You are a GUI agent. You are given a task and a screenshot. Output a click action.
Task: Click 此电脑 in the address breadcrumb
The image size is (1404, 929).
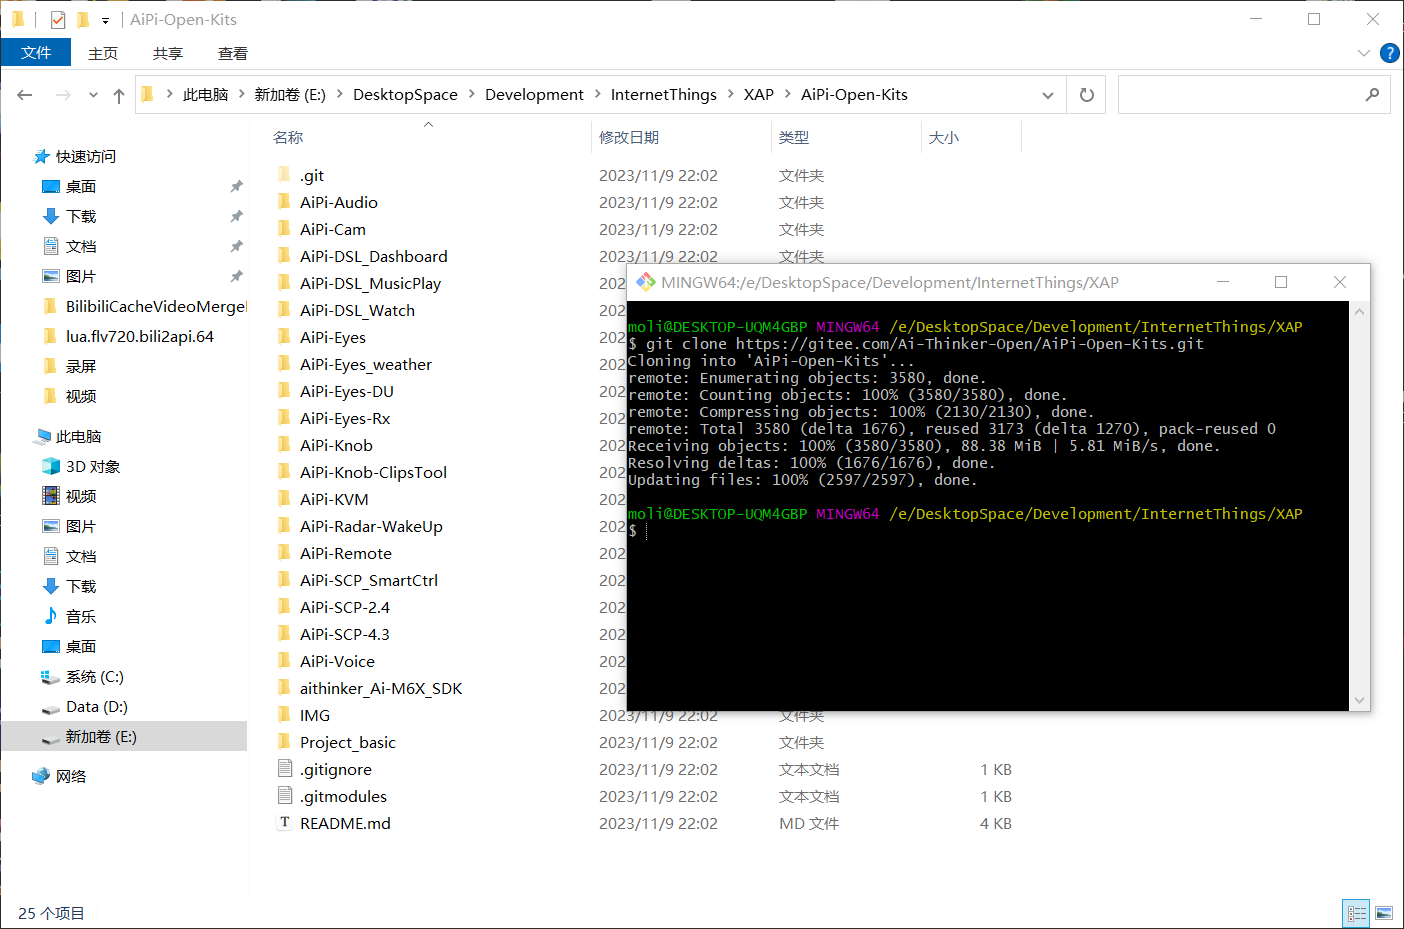(206, 95)
